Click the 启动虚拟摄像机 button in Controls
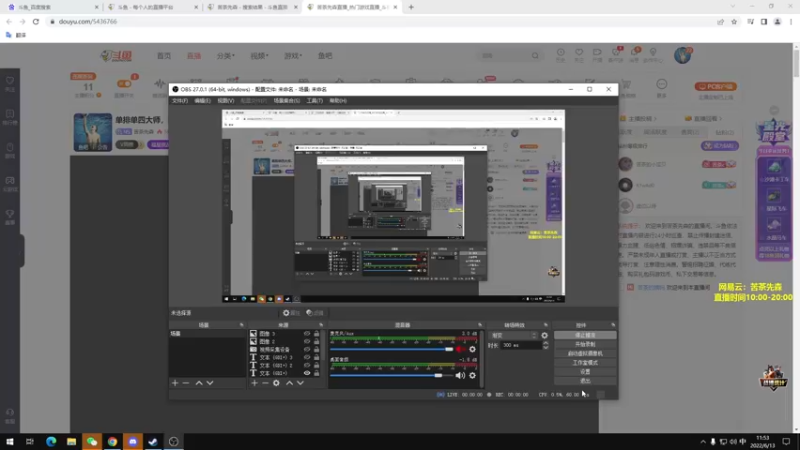The image size is (800, 450). (x=585, y=354)
